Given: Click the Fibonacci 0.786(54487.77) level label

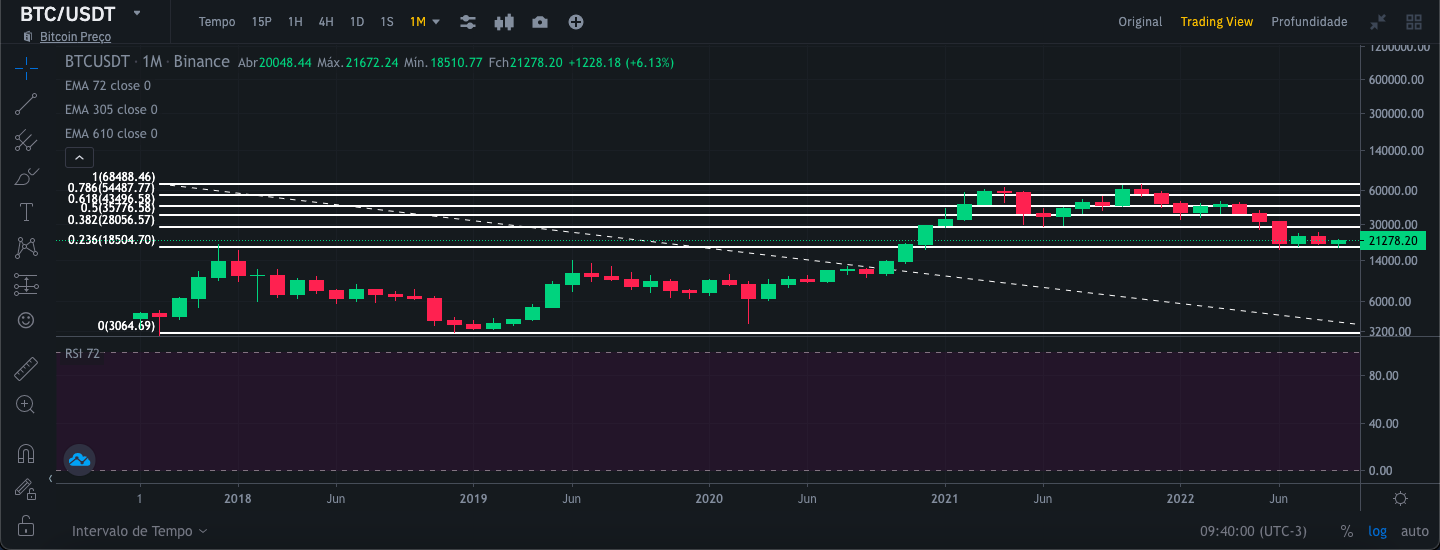Looking at the screenshot, I should click(x=111, y=188).
